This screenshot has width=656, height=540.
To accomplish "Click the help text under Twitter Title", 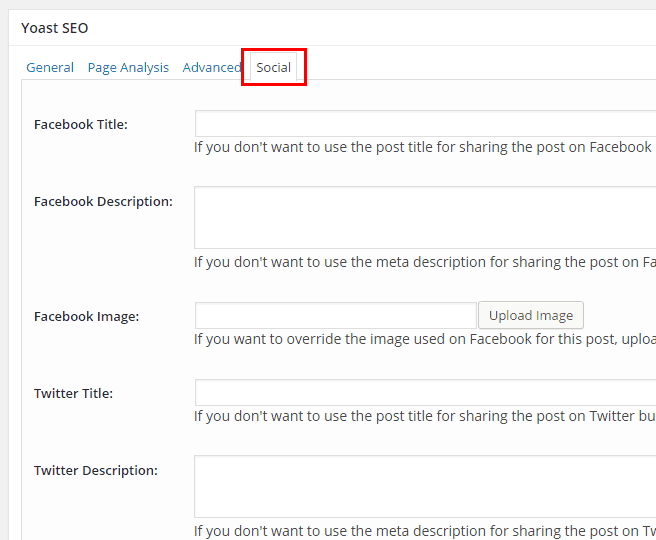I will 424,416.
